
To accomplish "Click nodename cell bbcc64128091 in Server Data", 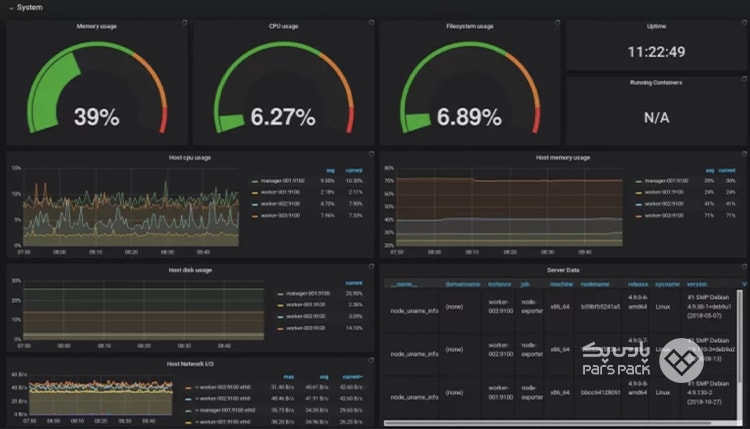I will point(600,393).
